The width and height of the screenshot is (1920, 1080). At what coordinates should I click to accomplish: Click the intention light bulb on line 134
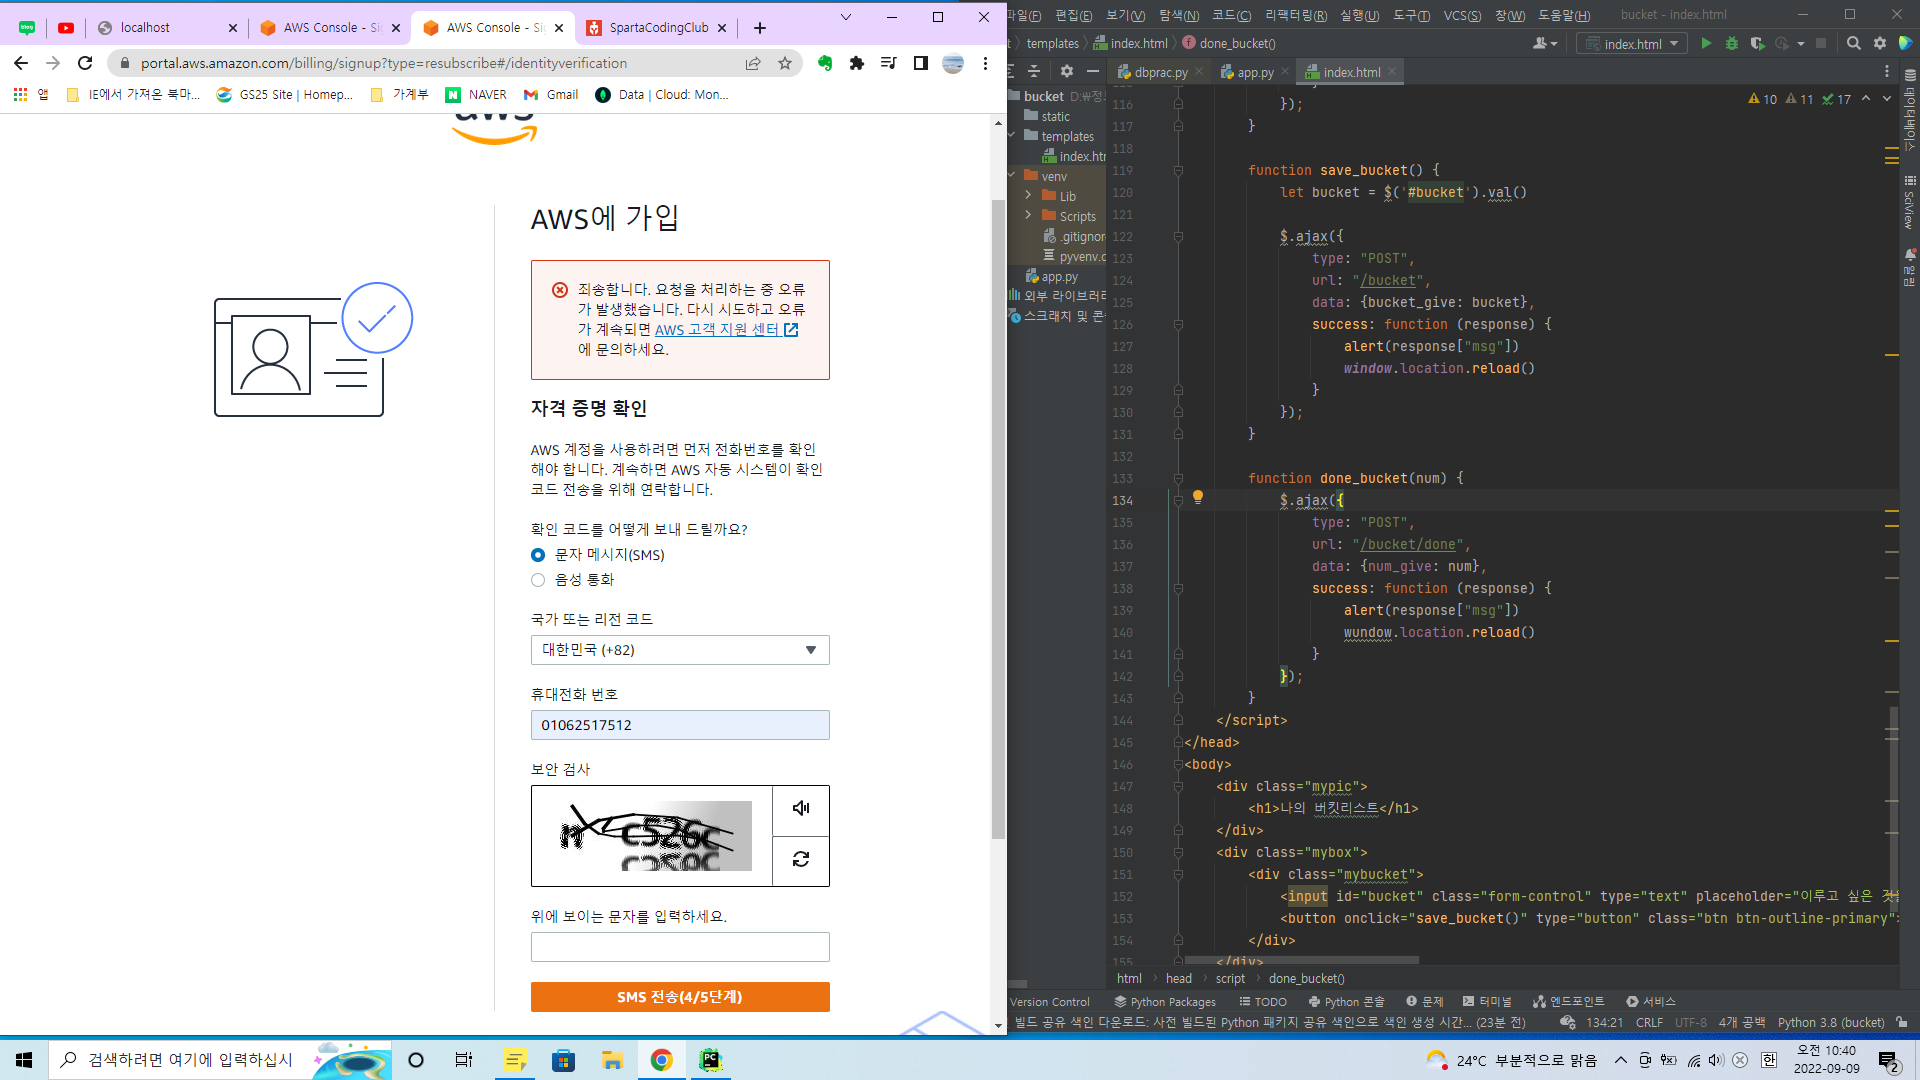(1197, 497)
